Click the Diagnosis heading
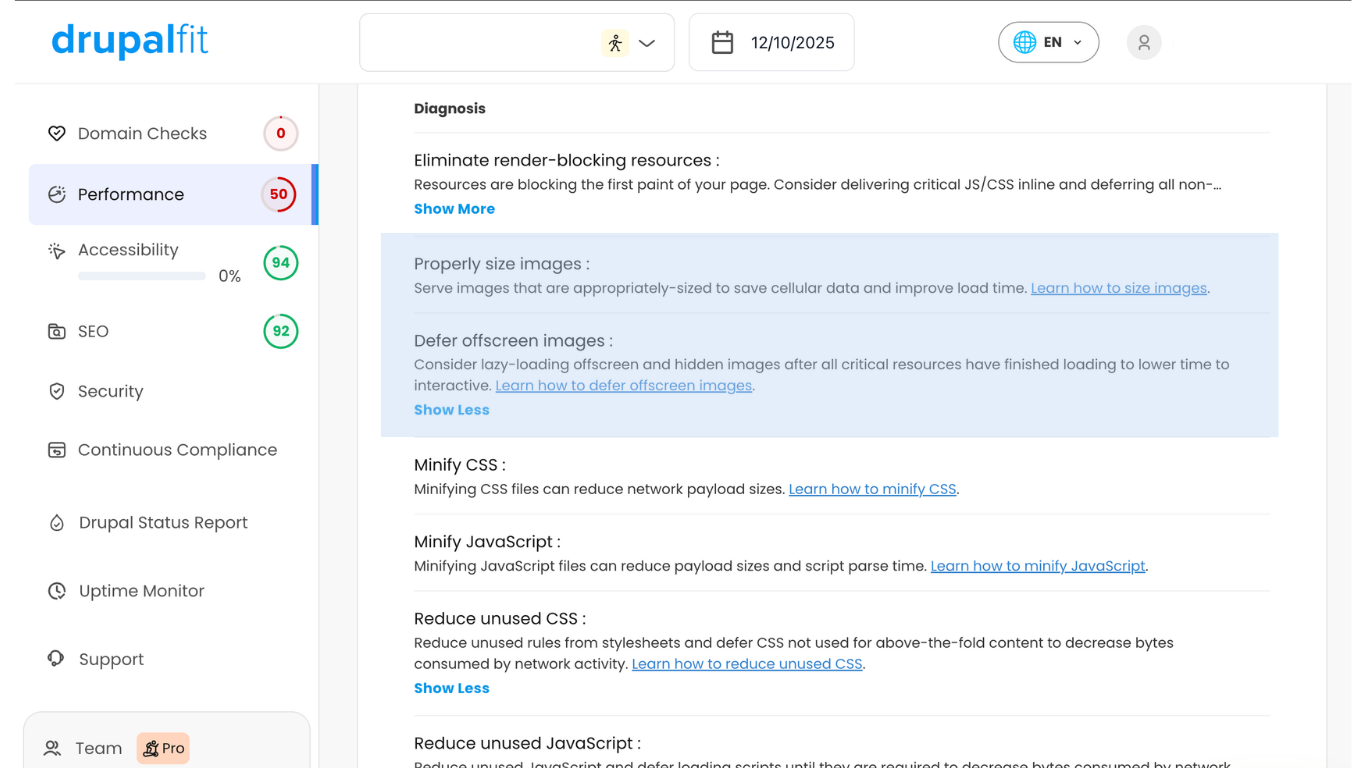 pyautogui.click(x=450, y=108)
